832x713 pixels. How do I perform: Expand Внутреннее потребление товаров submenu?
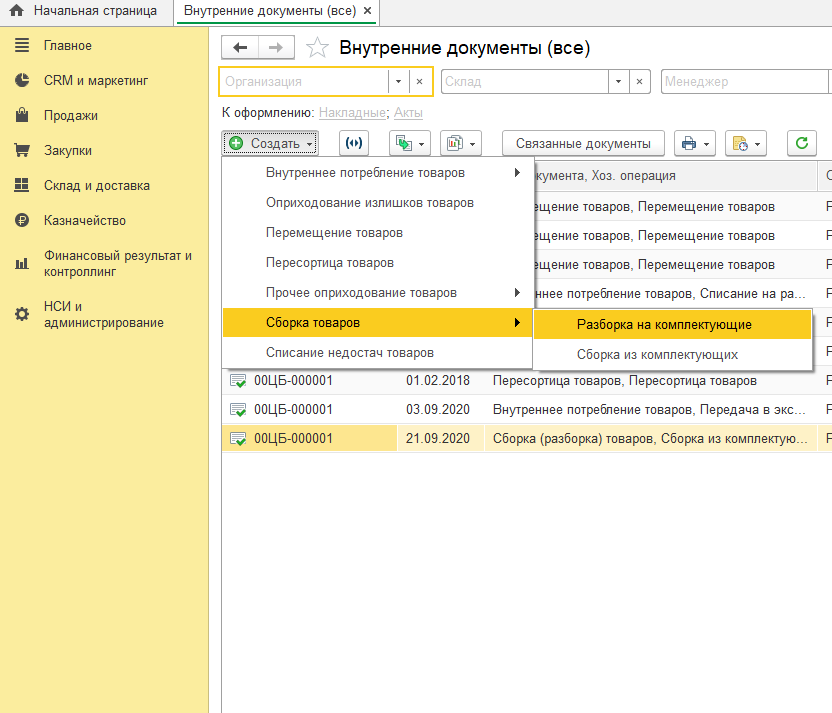365,173
